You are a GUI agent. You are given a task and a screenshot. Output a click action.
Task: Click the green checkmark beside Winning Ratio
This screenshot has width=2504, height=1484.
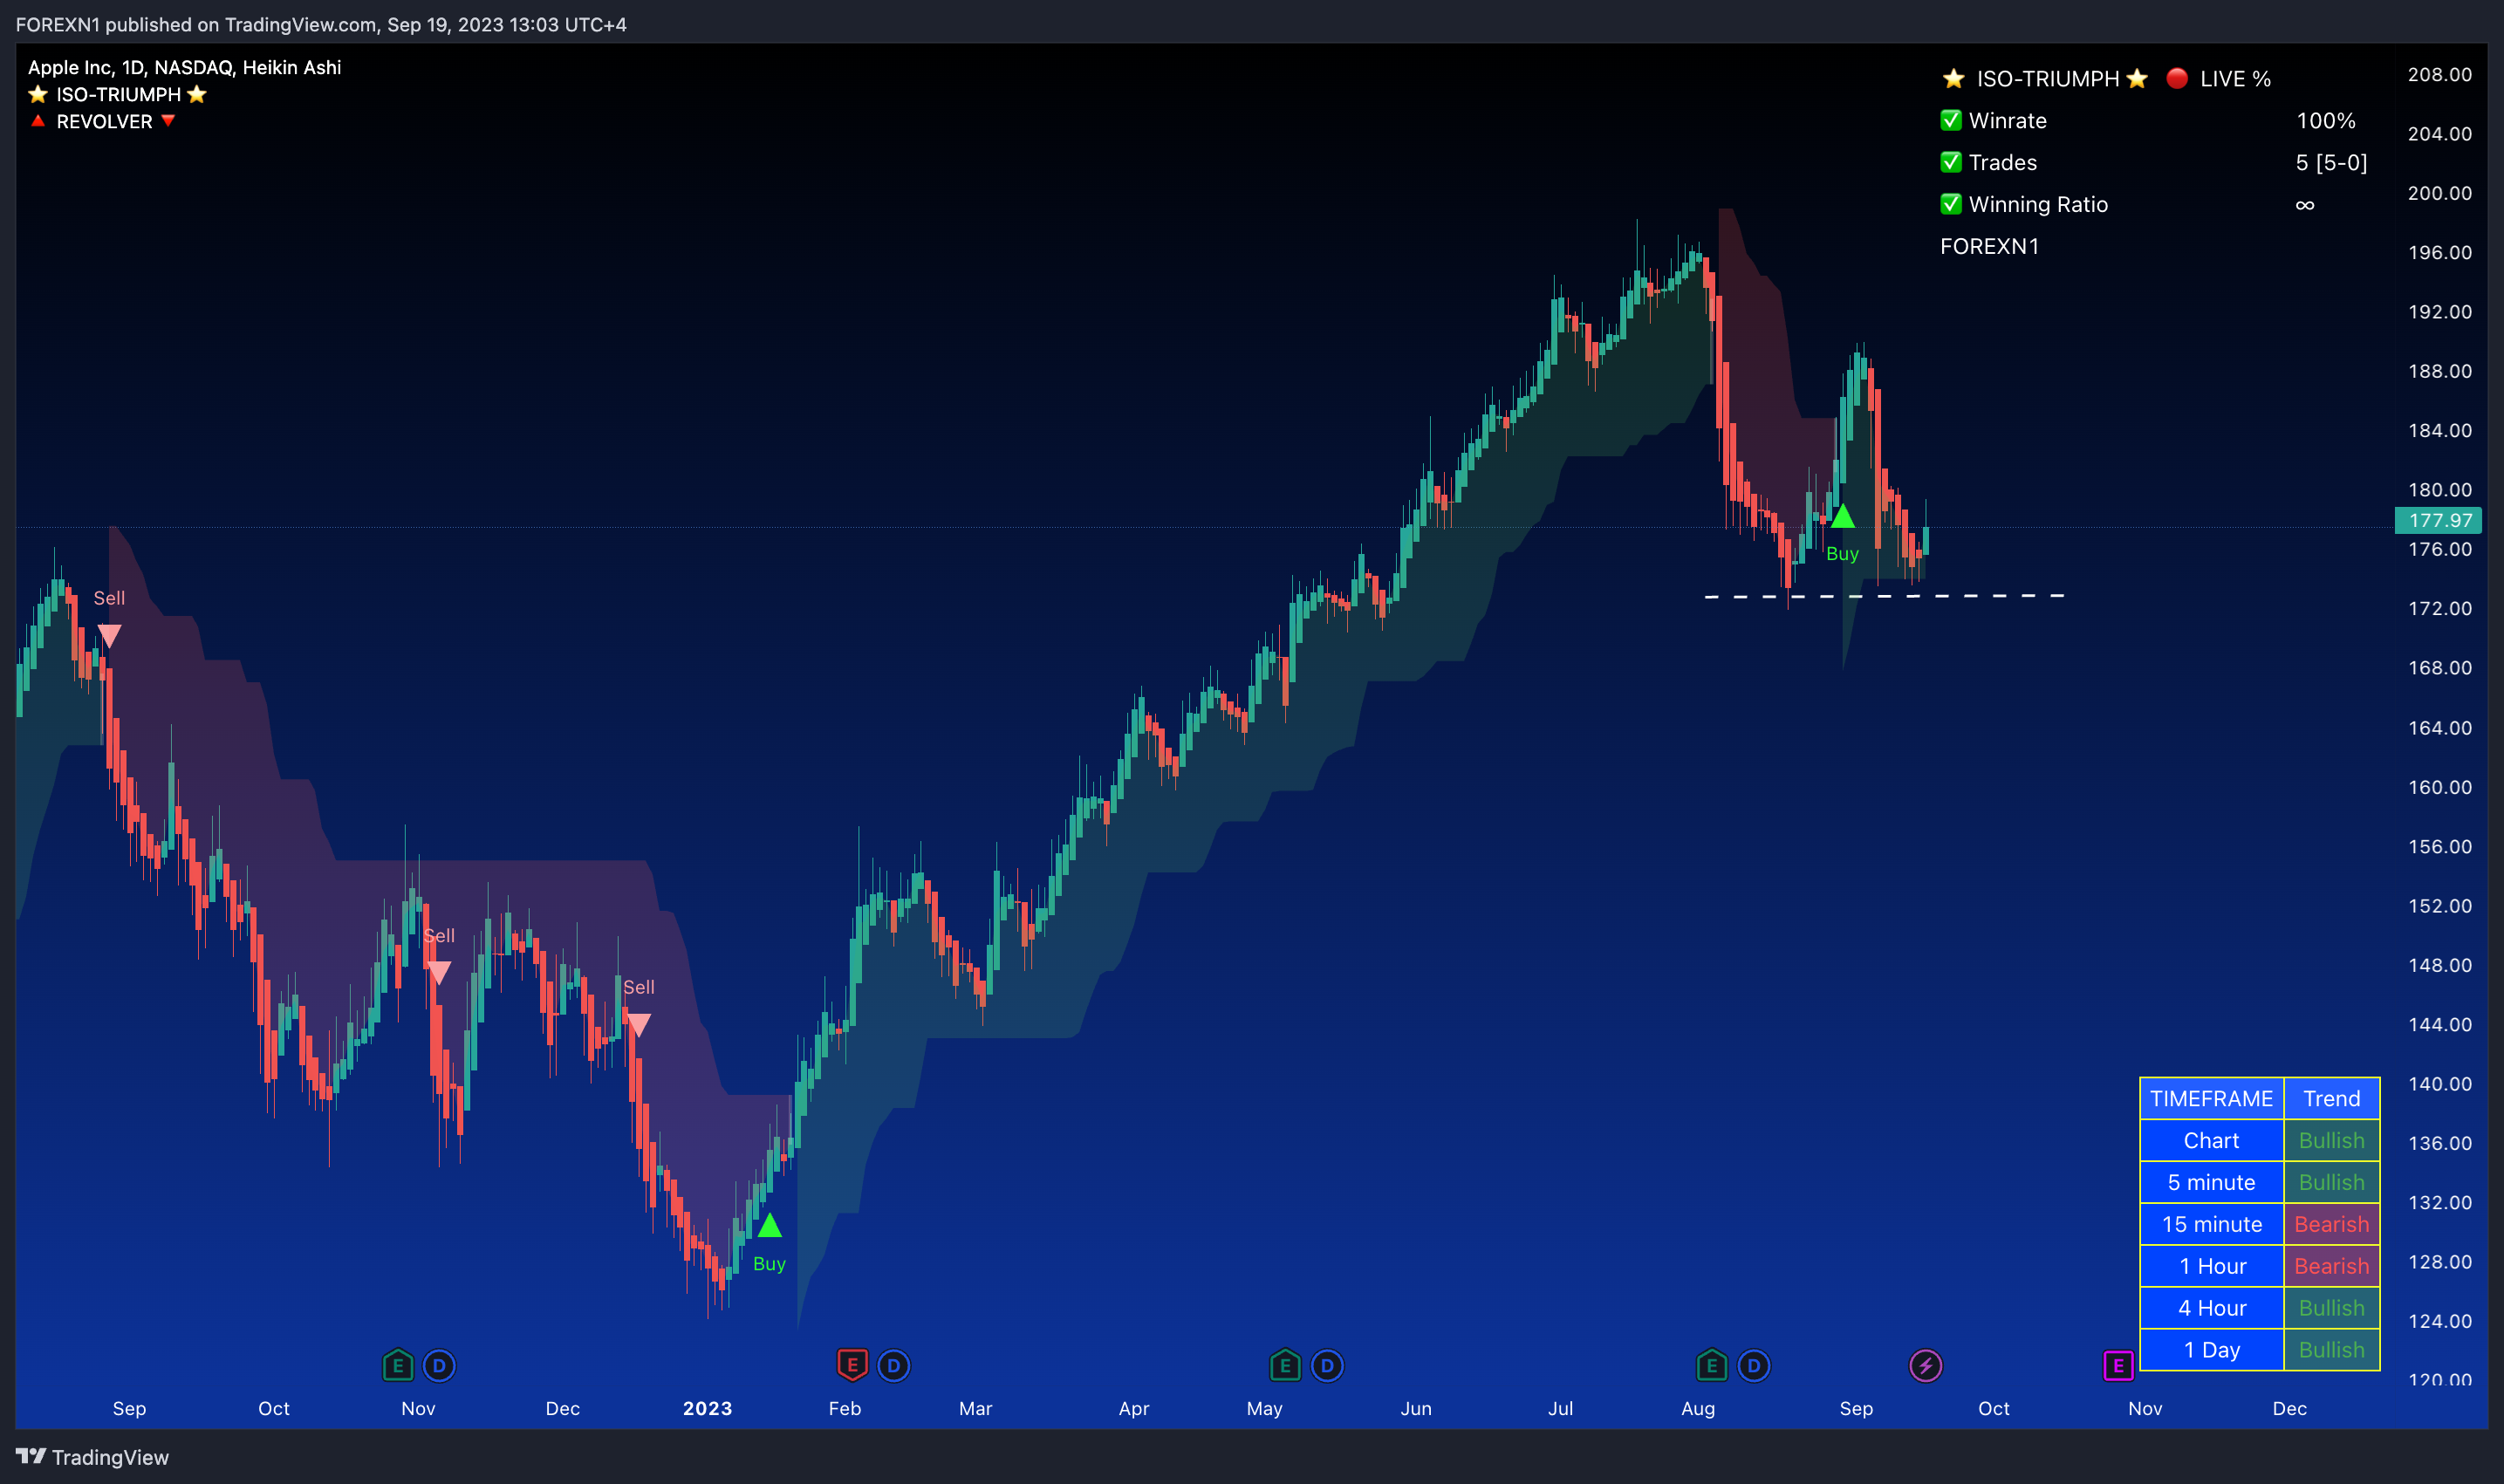click(1951, 204)
